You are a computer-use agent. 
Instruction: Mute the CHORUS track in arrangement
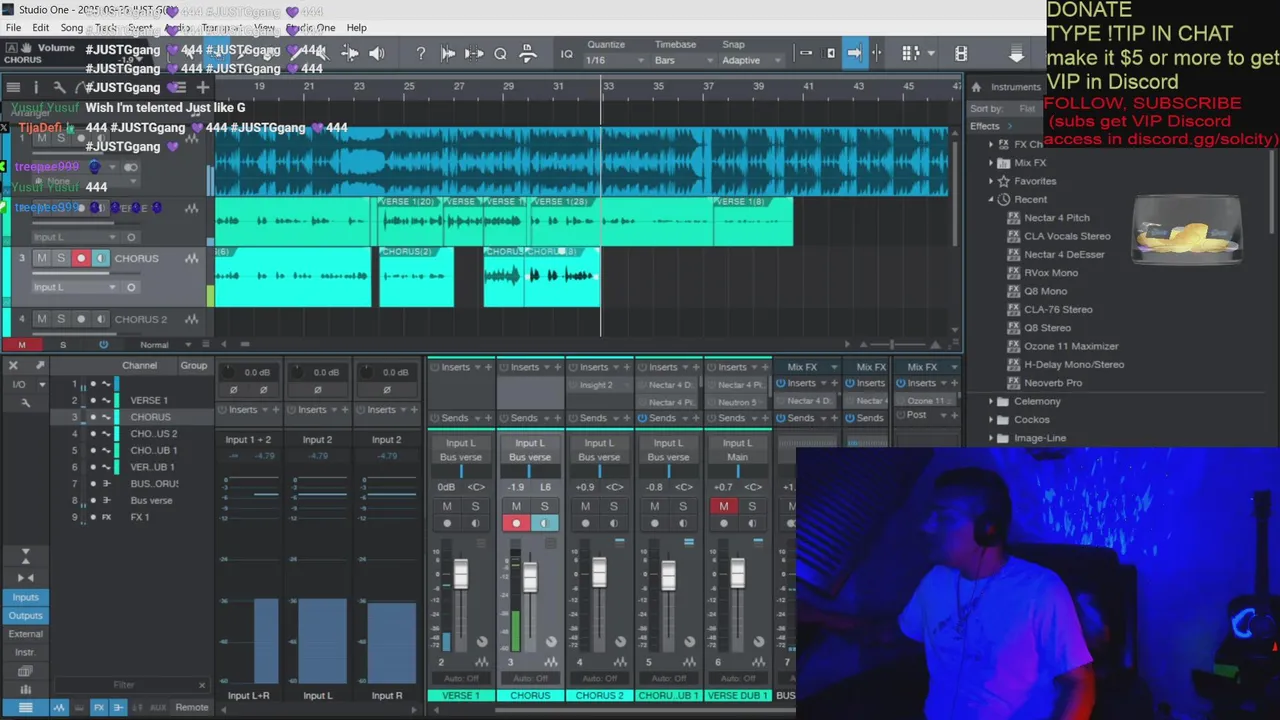[42, 258]
